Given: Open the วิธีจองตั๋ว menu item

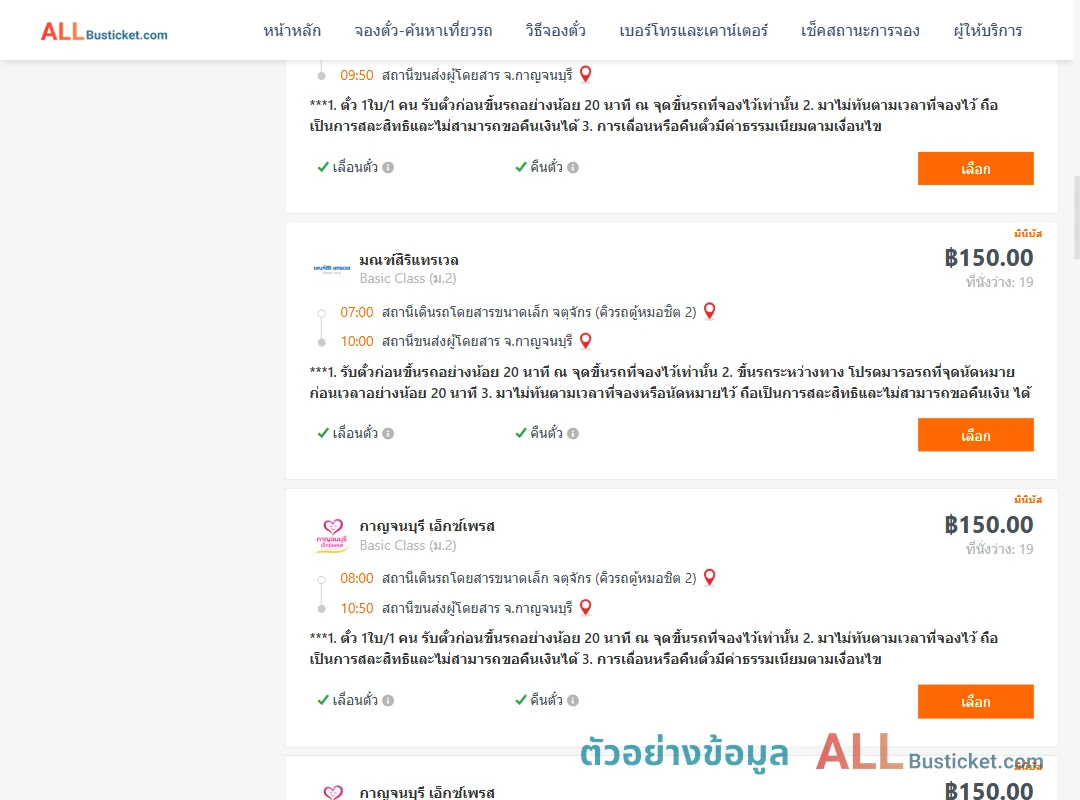Looking at the screenshot, I should (555, 31).
